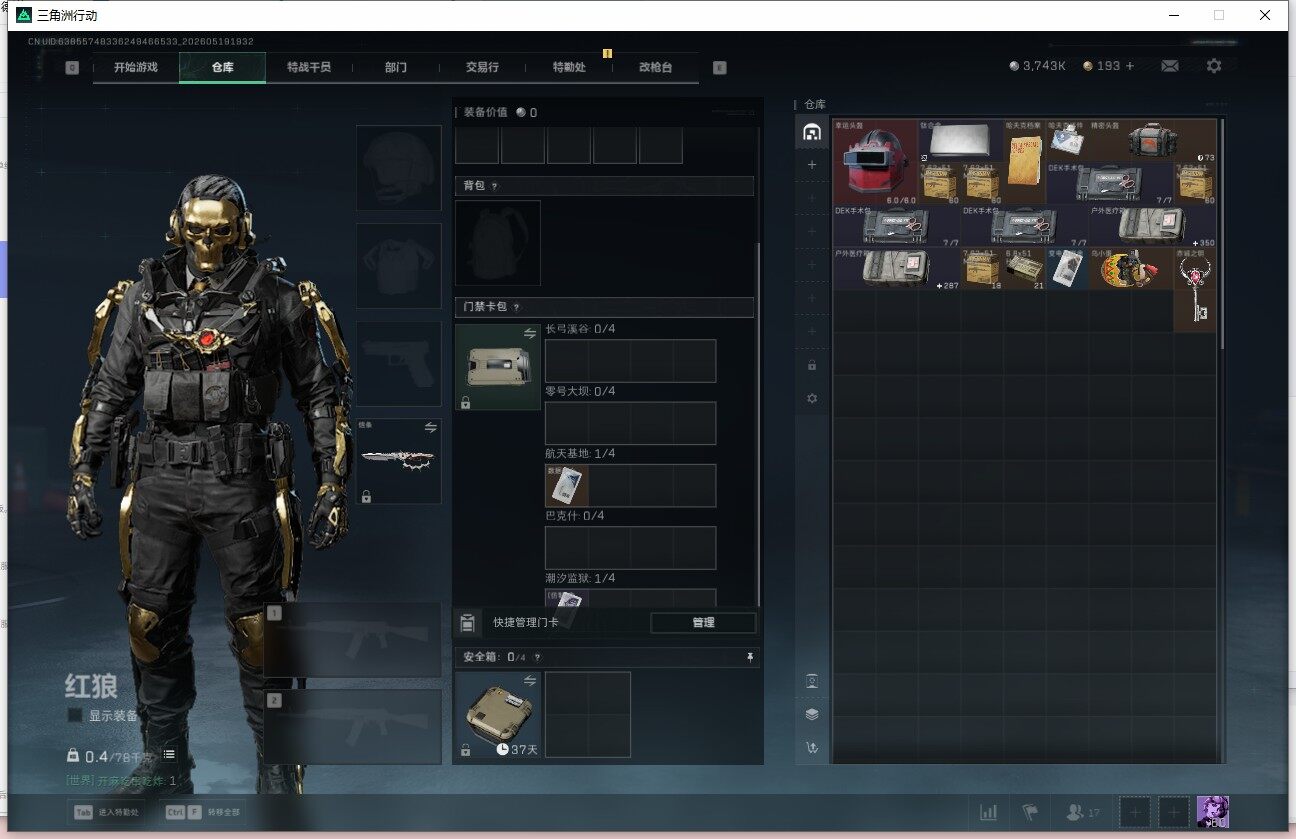Click the secure container case
Screen dimensions: 1296x839
(x=497, y=714)
